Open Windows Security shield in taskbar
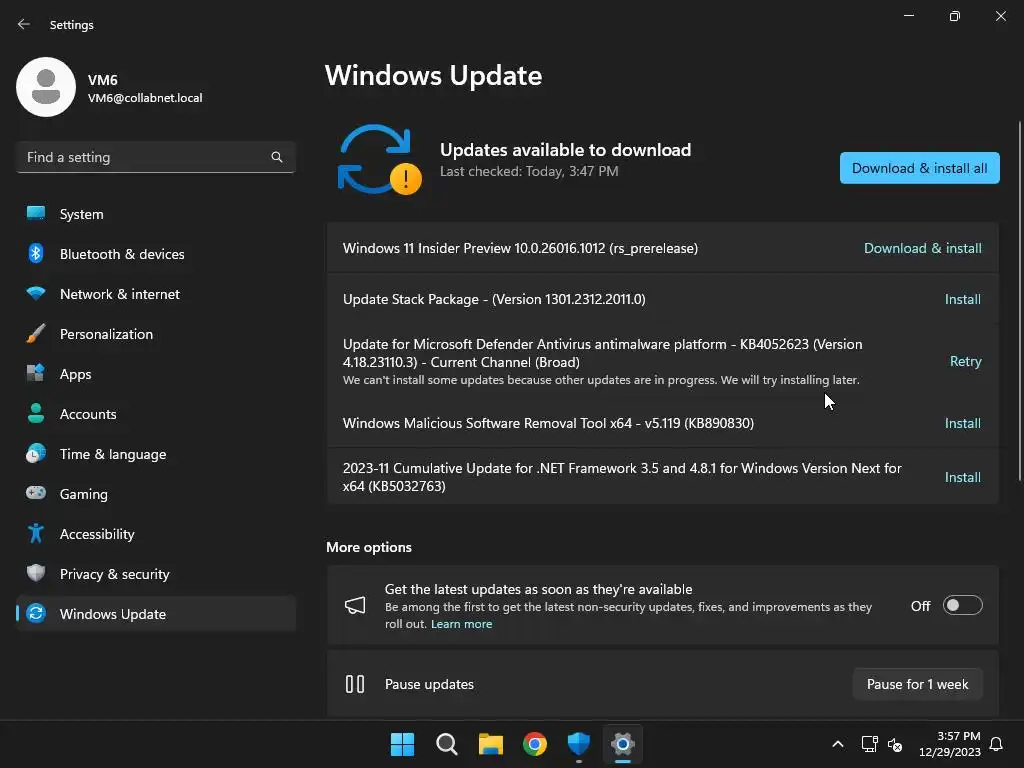 579,744
